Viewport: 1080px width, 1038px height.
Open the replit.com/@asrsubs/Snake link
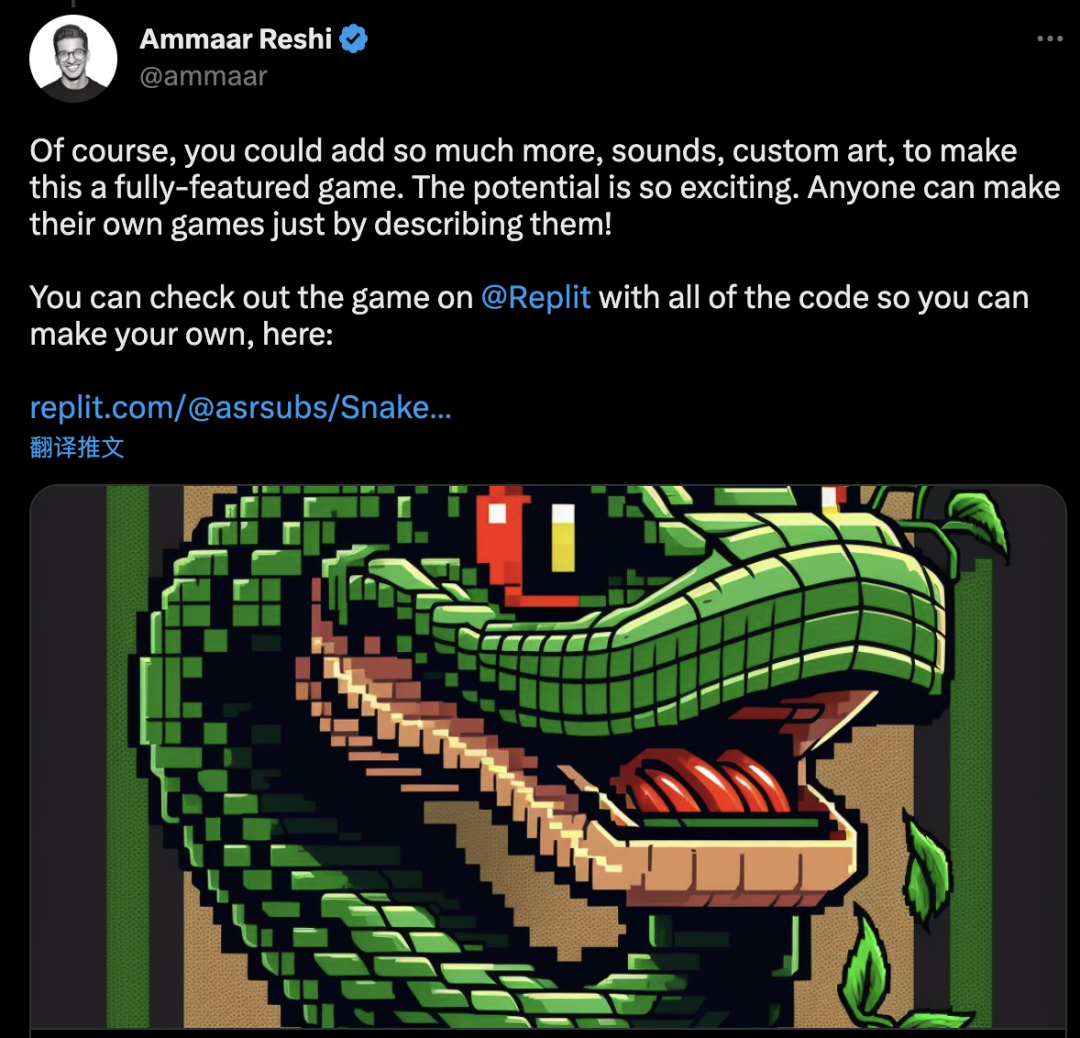[x=240, y=407]
